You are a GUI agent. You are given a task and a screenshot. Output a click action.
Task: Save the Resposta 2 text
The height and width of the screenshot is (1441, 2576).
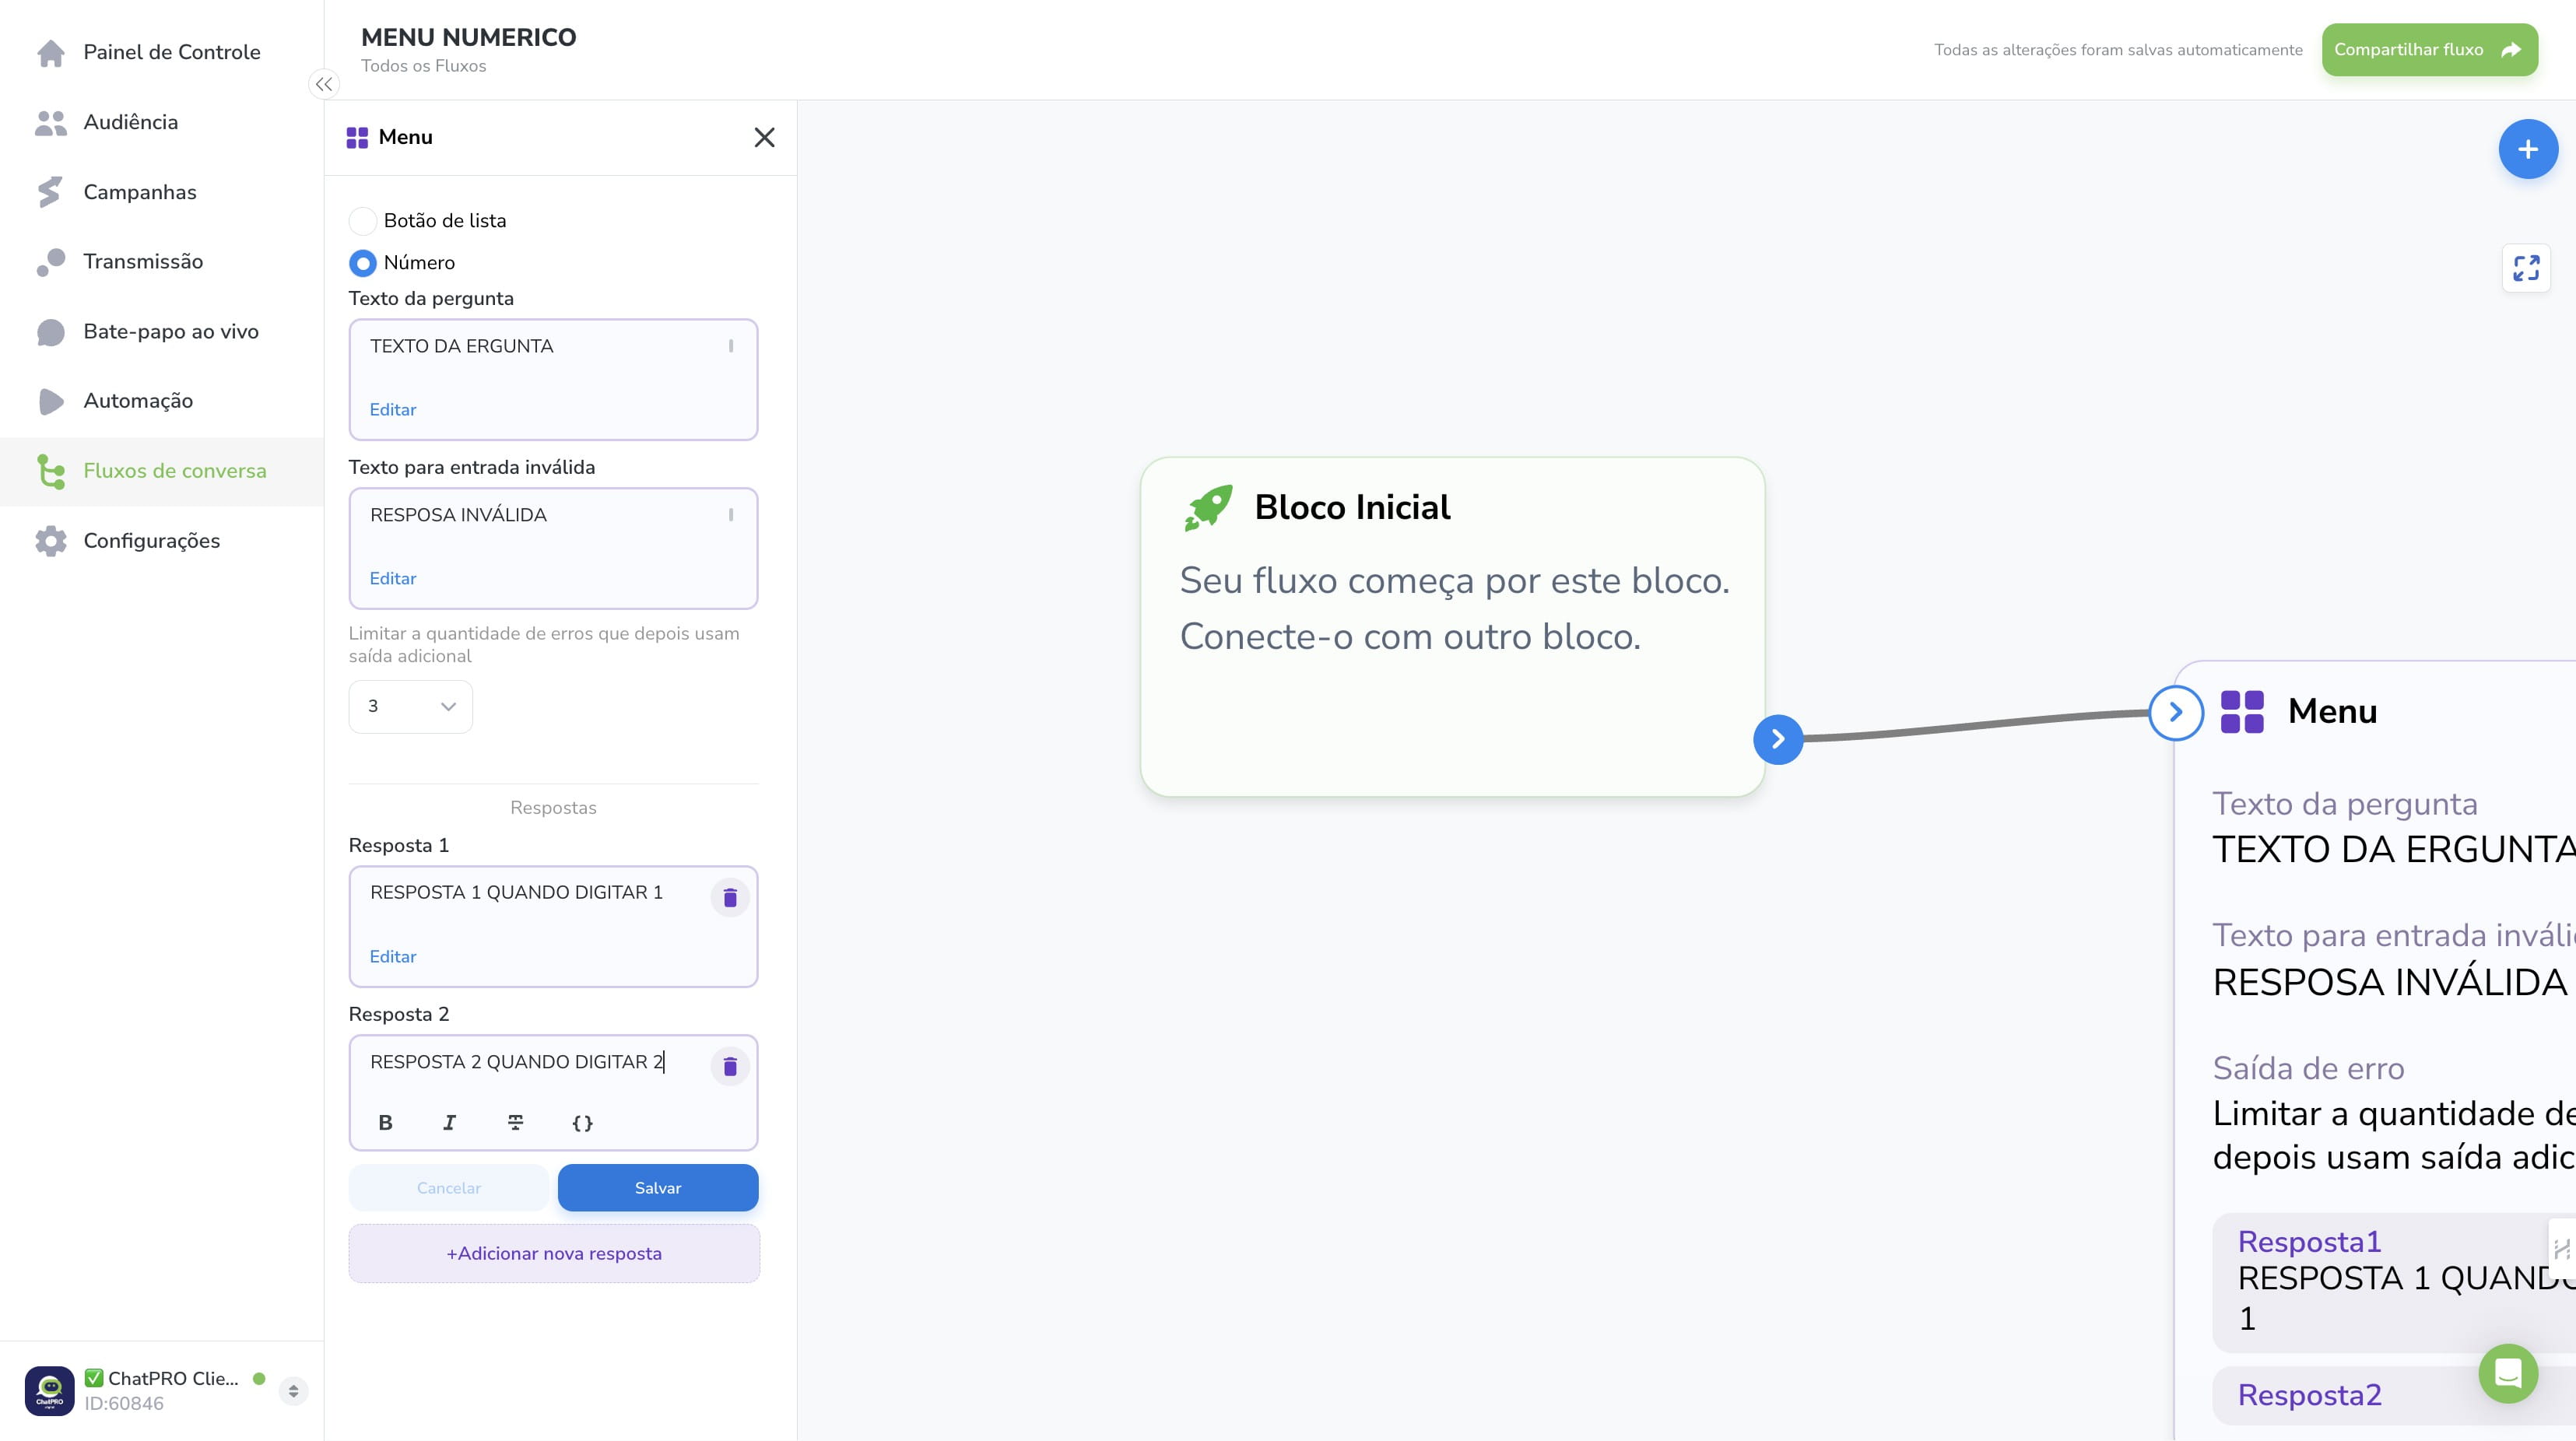tap(658, 1188)
